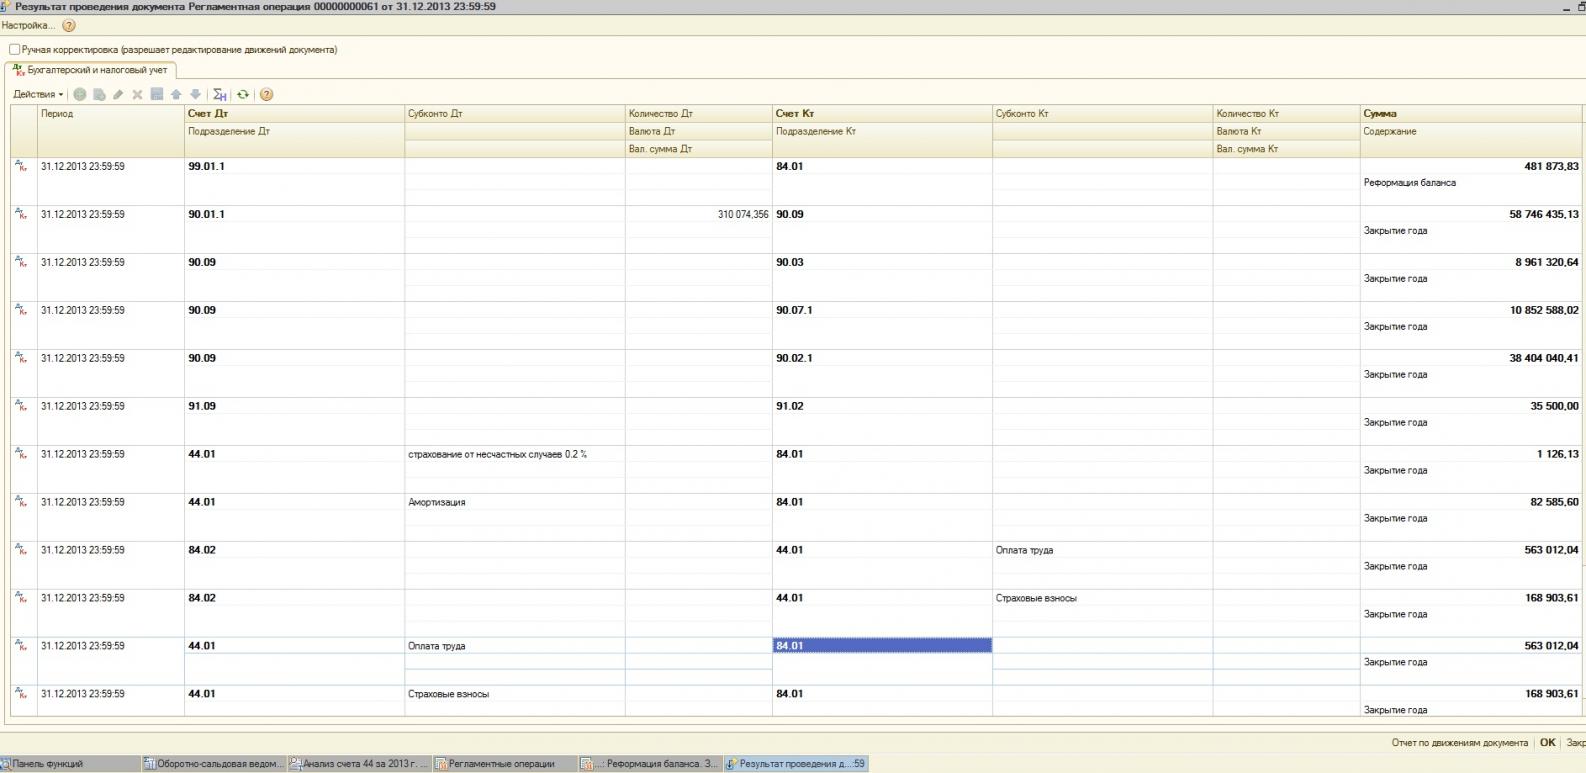The image size is (1586, 773).
Task: Click the Счет Дт column header
Action: coord(208,114)
